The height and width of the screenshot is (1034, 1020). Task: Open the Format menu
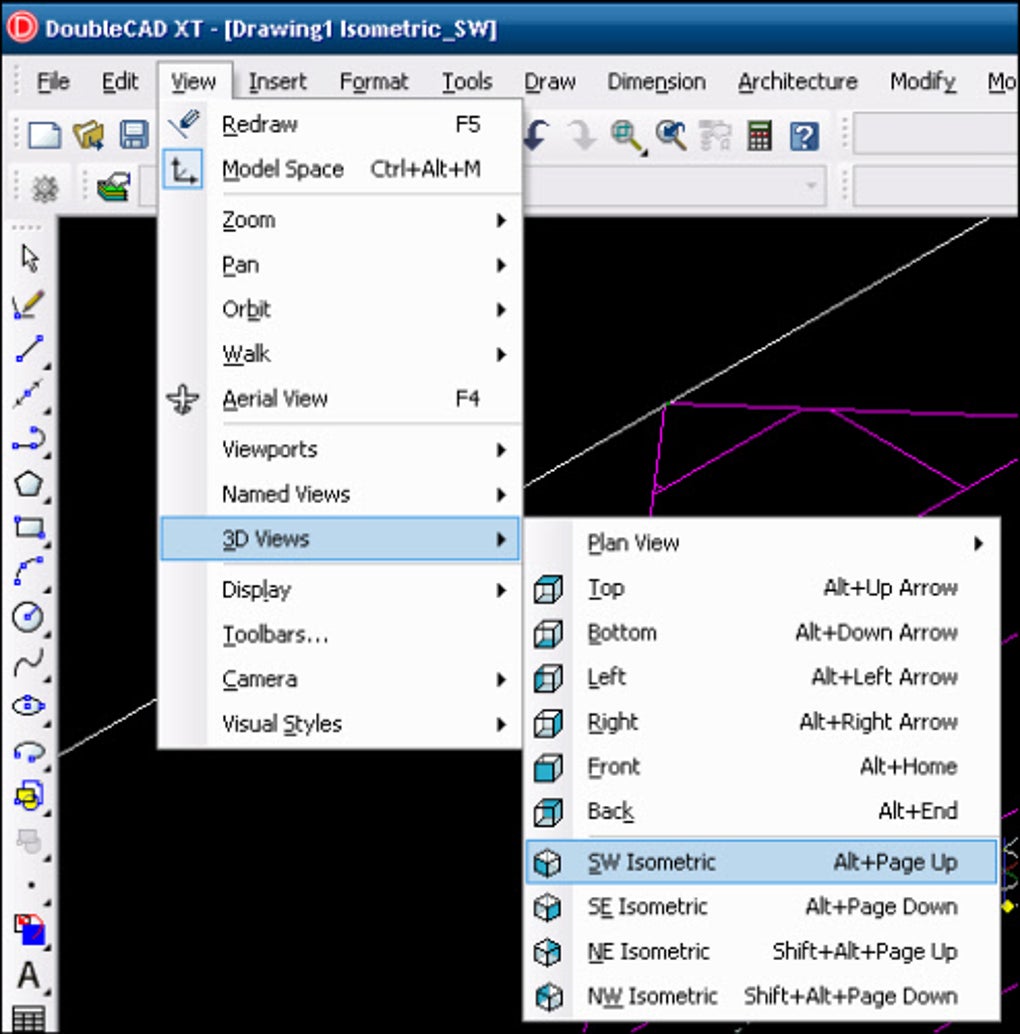(374, 82)
